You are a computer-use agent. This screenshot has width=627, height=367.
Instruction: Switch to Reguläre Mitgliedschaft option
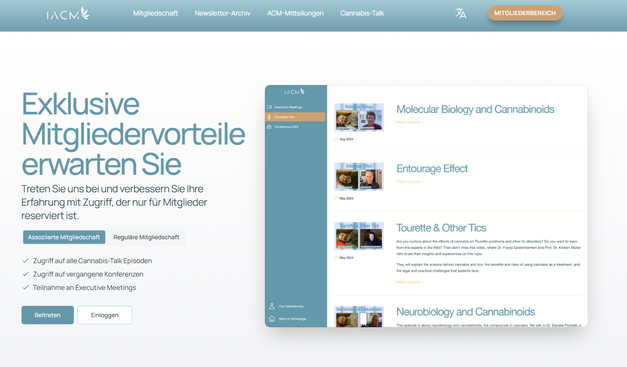[146, 237]
